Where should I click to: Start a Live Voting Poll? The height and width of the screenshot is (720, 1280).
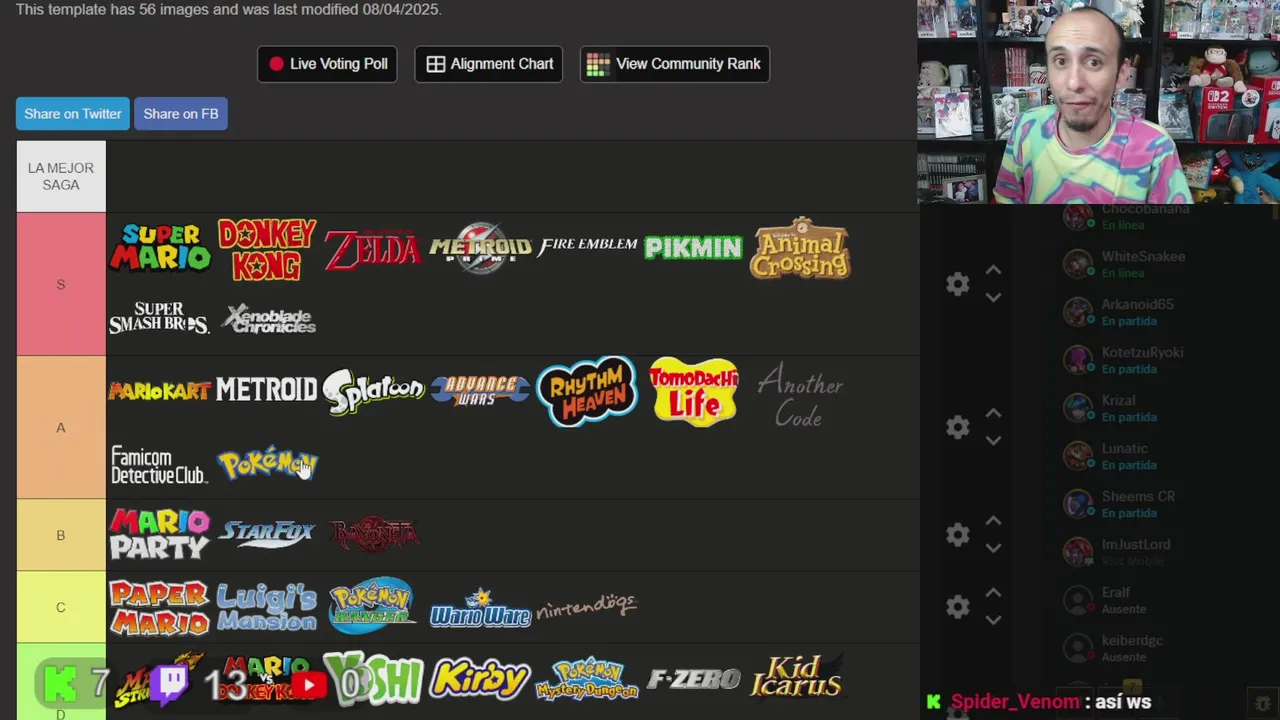click(x=327, y=64)
